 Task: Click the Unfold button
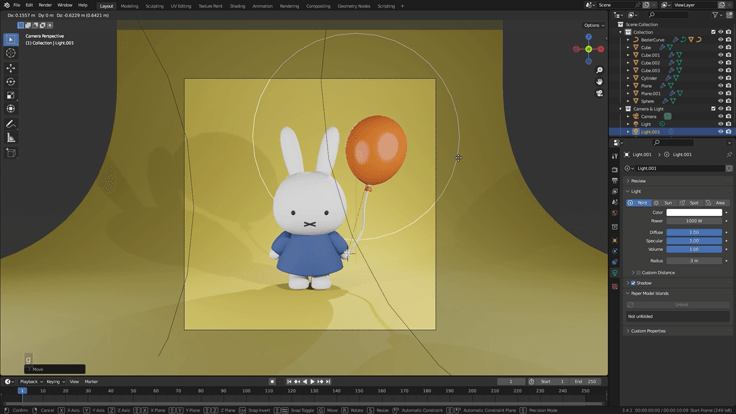tap(677, 305)
